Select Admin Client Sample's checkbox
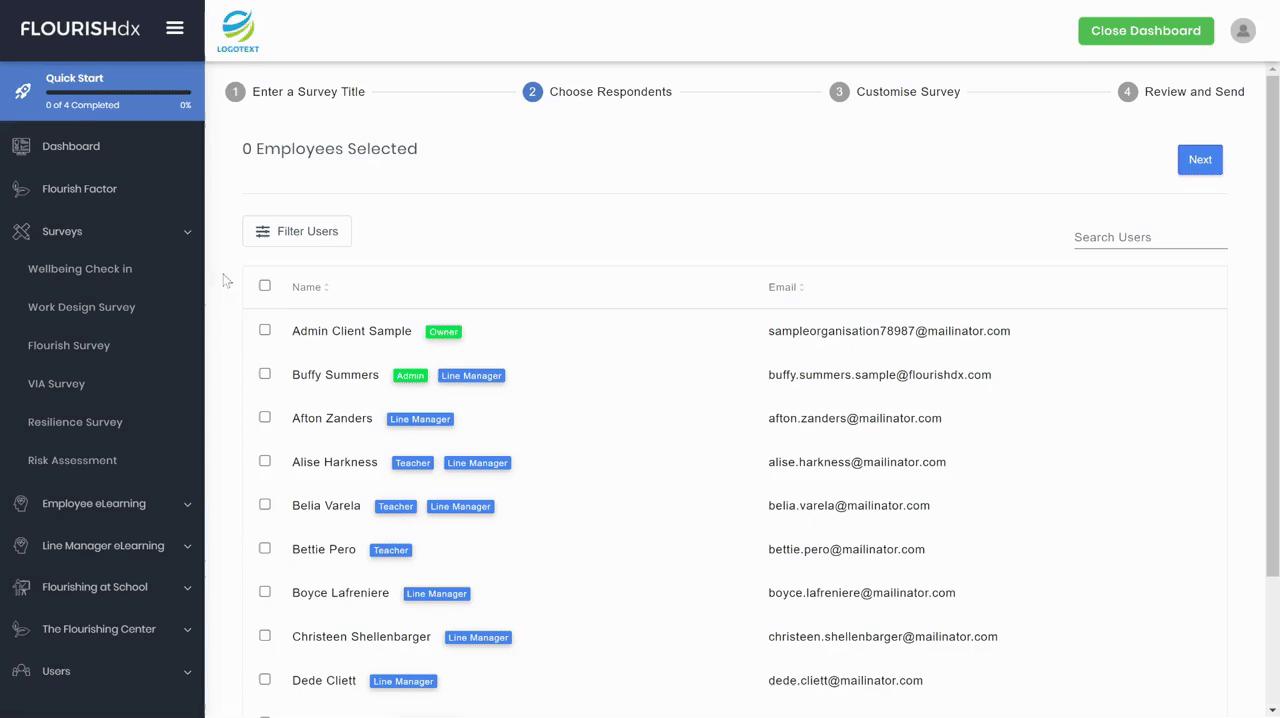This screenshot has height=718, width=1280. coord(264,329)
